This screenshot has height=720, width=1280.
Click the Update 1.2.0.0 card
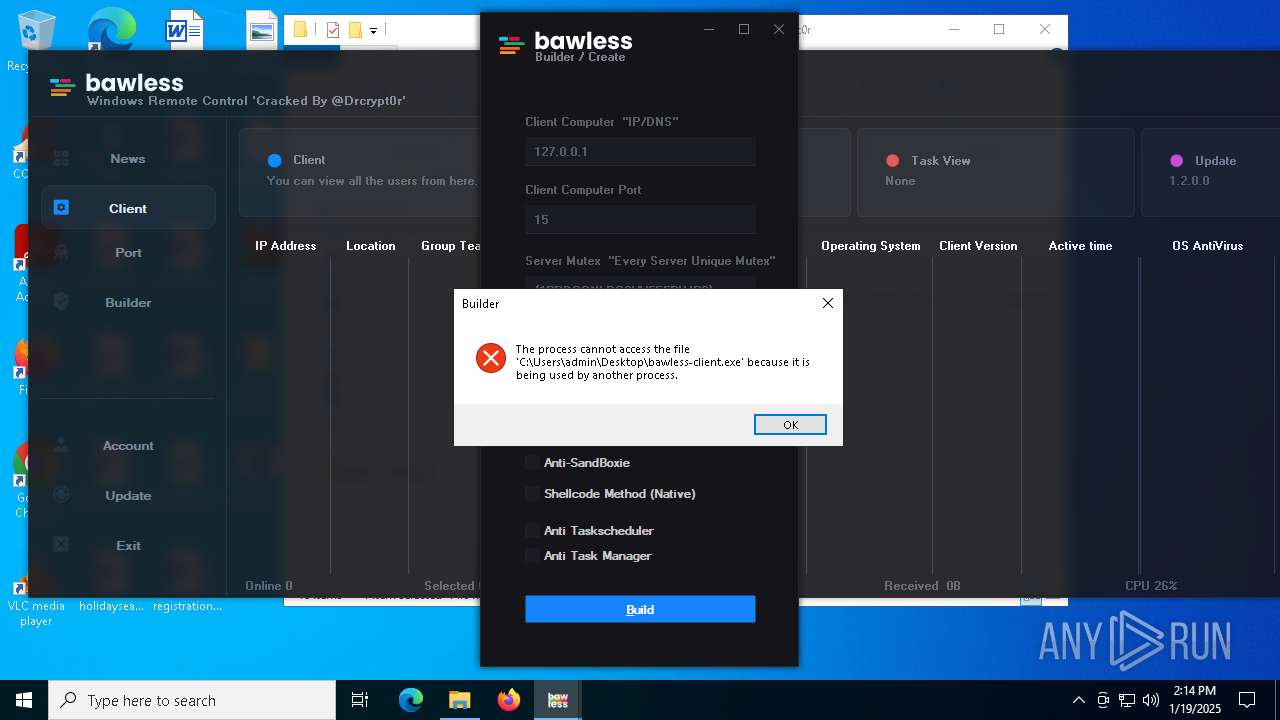tap(1210, 172)
